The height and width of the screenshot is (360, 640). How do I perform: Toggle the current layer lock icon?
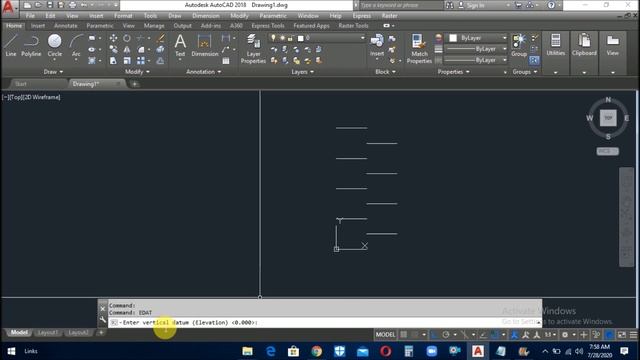290,38
